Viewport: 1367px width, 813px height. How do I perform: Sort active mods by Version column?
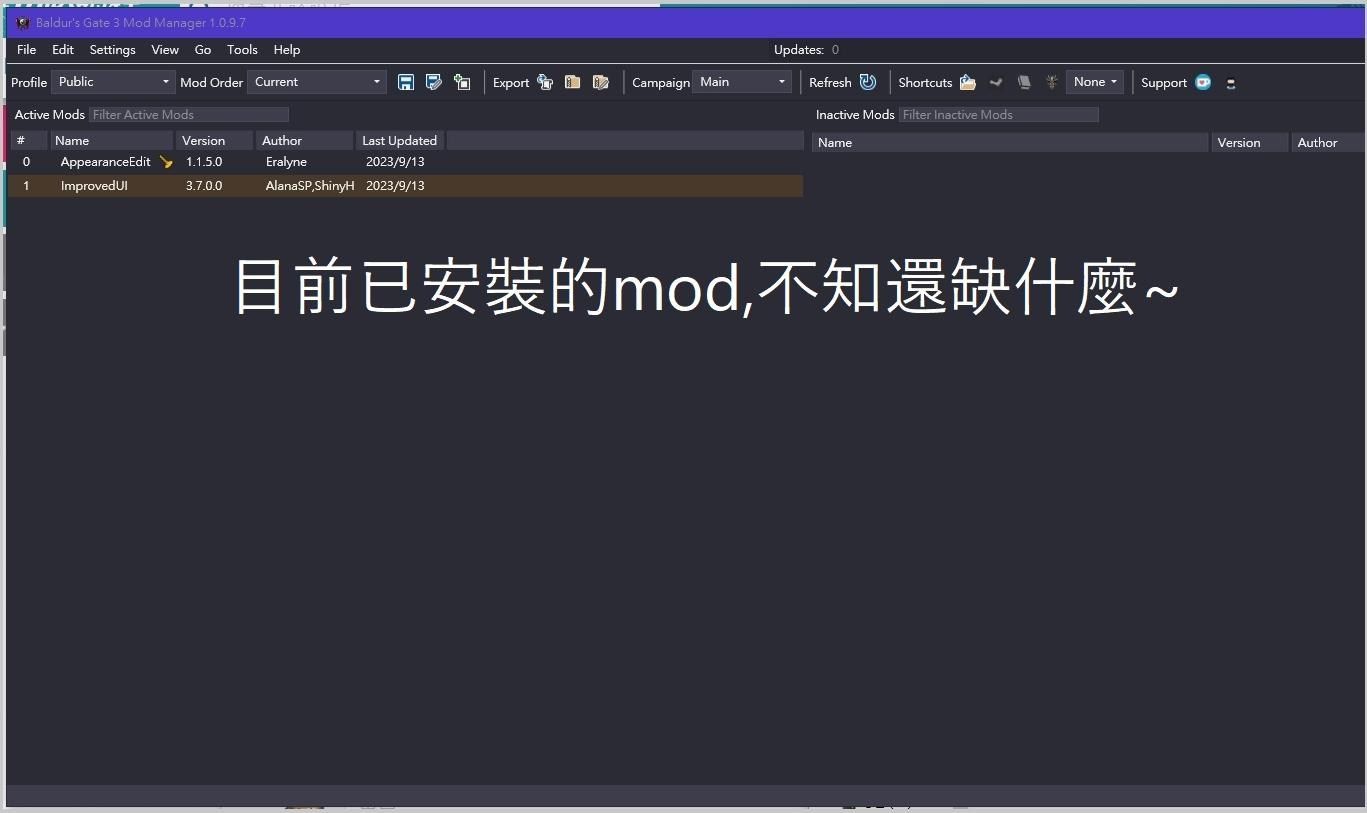(x=215, y=141)
